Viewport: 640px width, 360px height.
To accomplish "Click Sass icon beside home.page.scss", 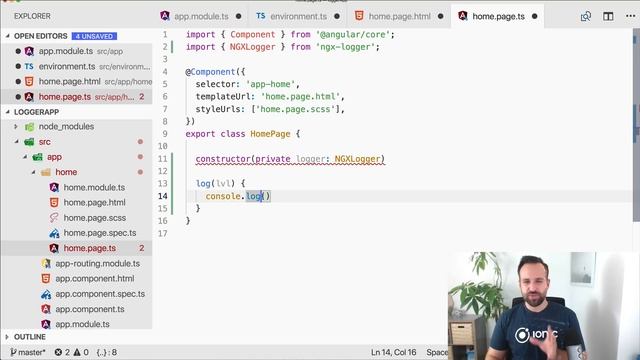I will [x=54, y=218].
